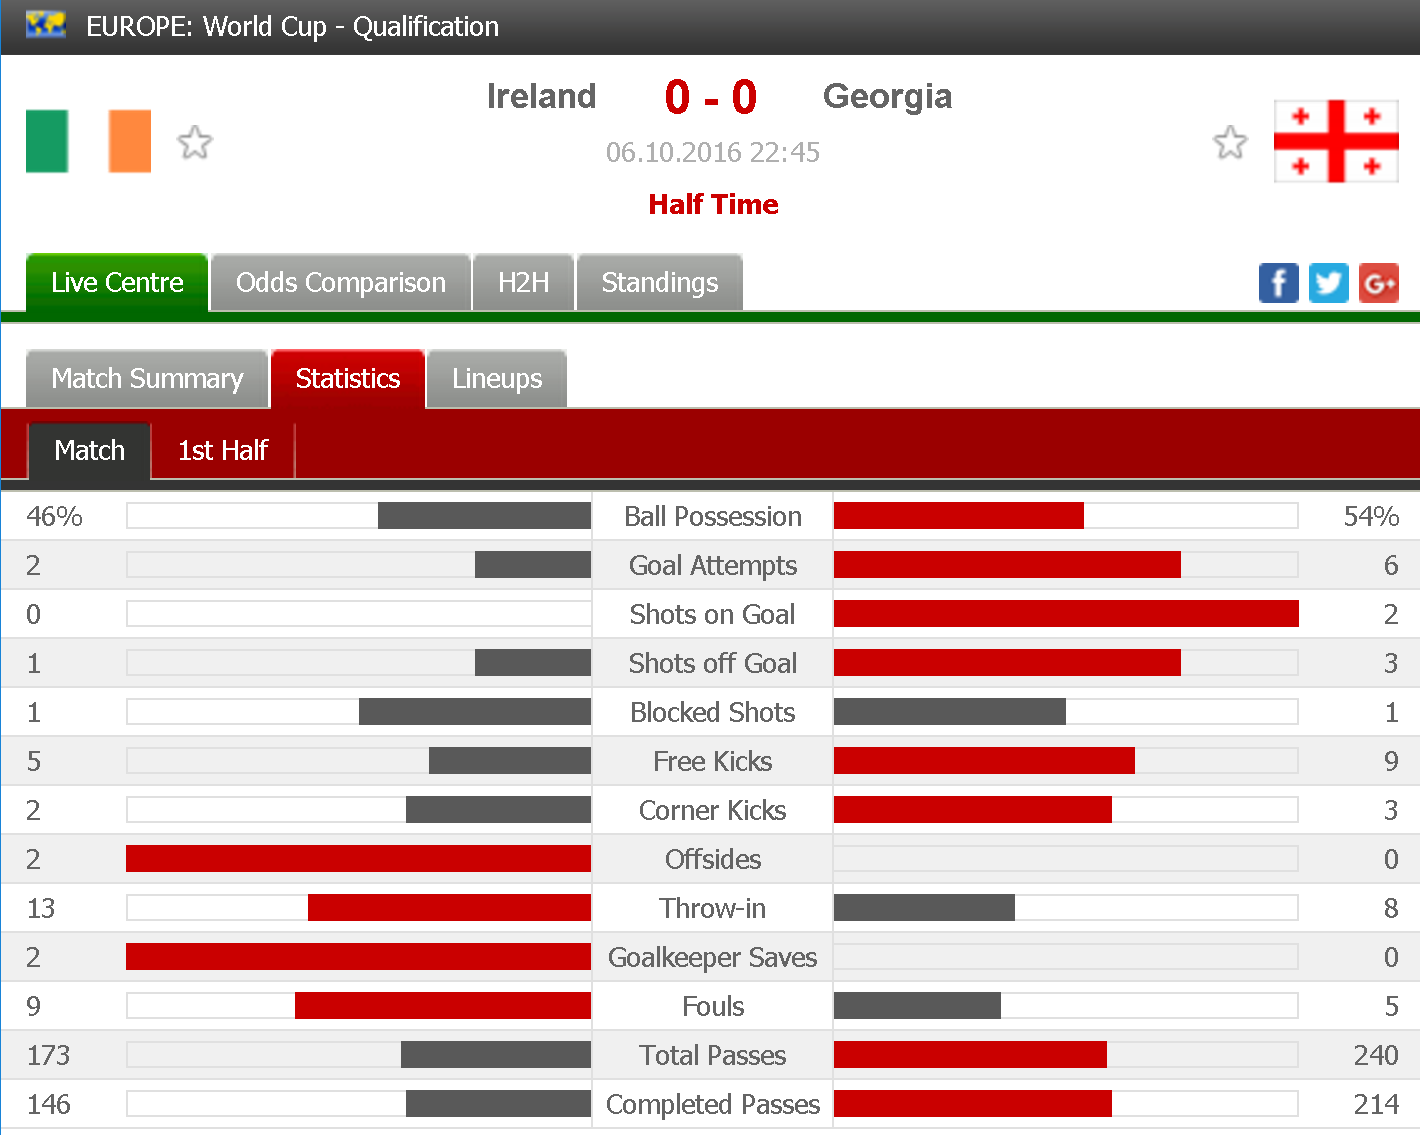Click the Ireland flag icon

[88, 141]
